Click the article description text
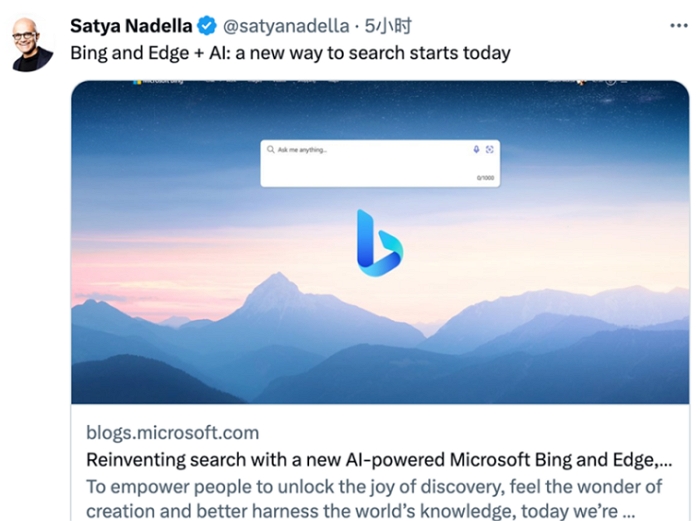 click(x=375, y=498)
